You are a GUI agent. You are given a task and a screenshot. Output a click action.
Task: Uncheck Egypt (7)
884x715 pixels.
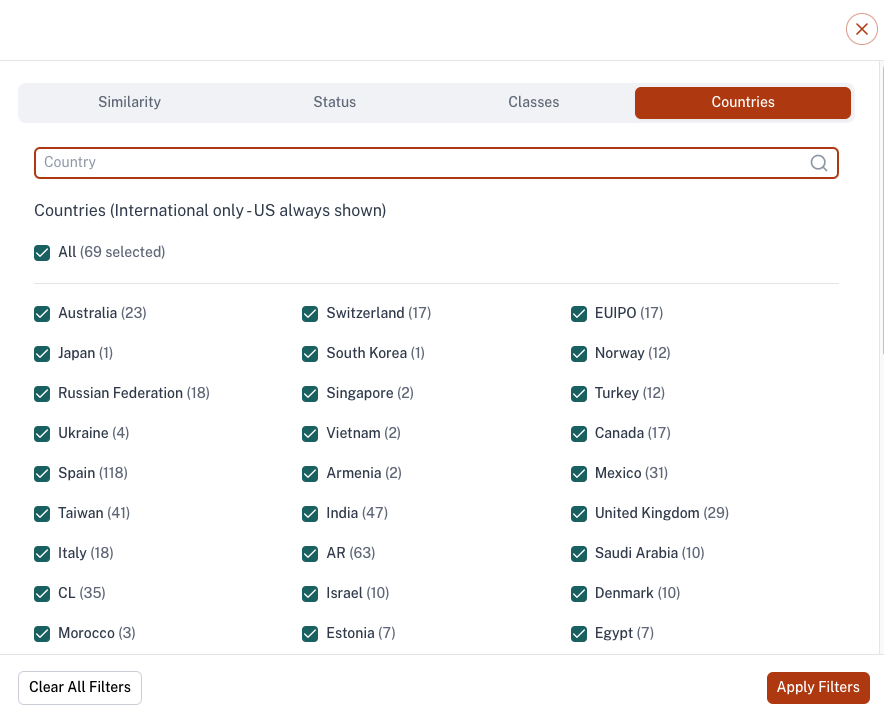point(579,634)
